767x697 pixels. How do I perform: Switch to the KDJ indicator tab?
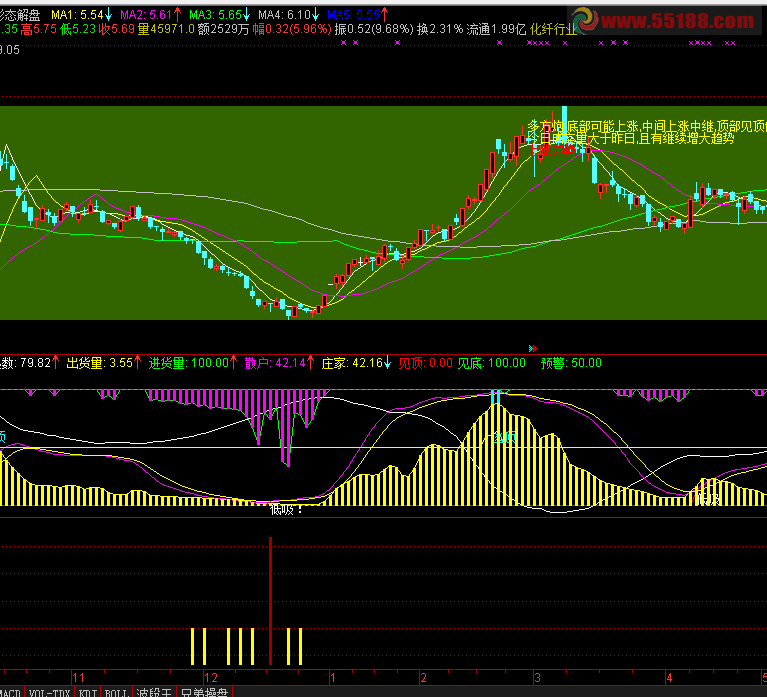tap(88, 693)
